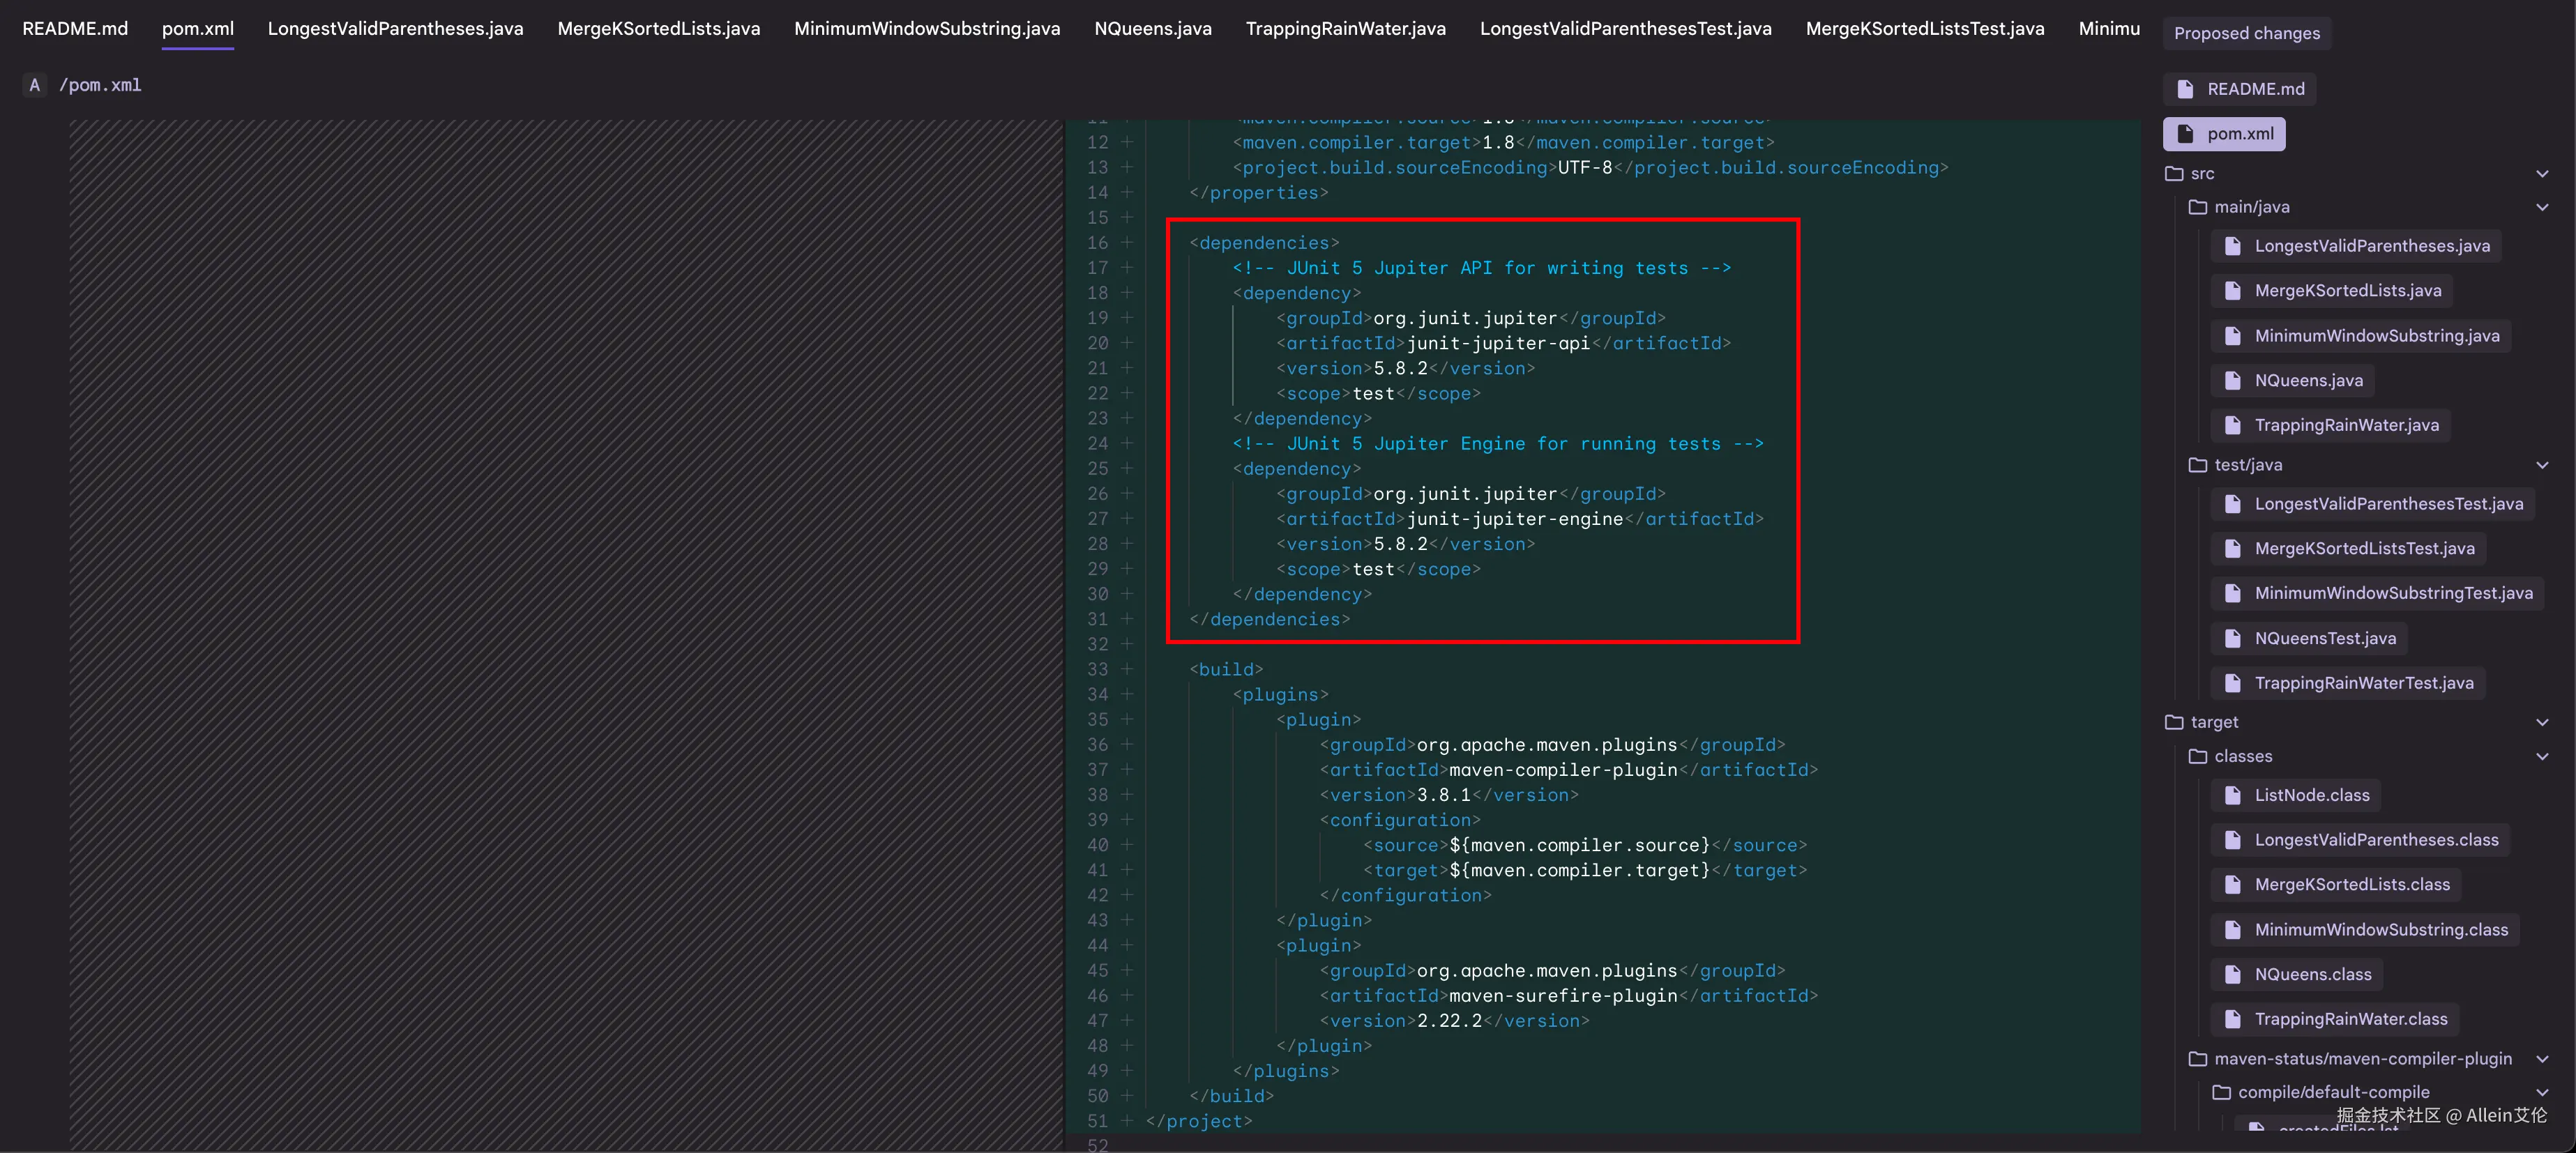Open the NQueens.java tab
2576x1153 pixels.
(1152, 29)
